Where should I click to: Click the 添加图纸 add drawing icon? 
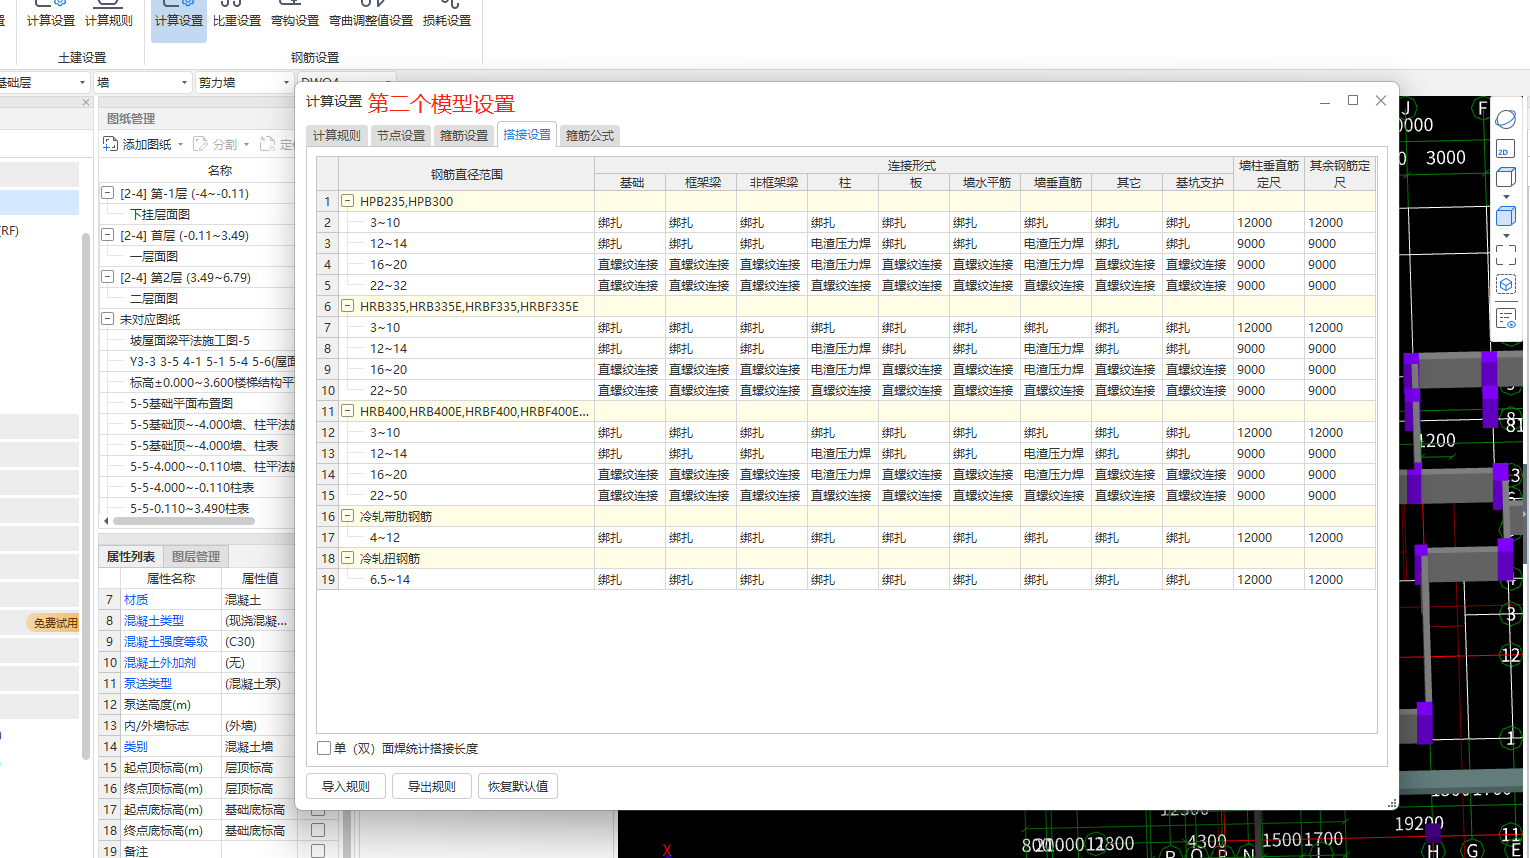point(111,144)
